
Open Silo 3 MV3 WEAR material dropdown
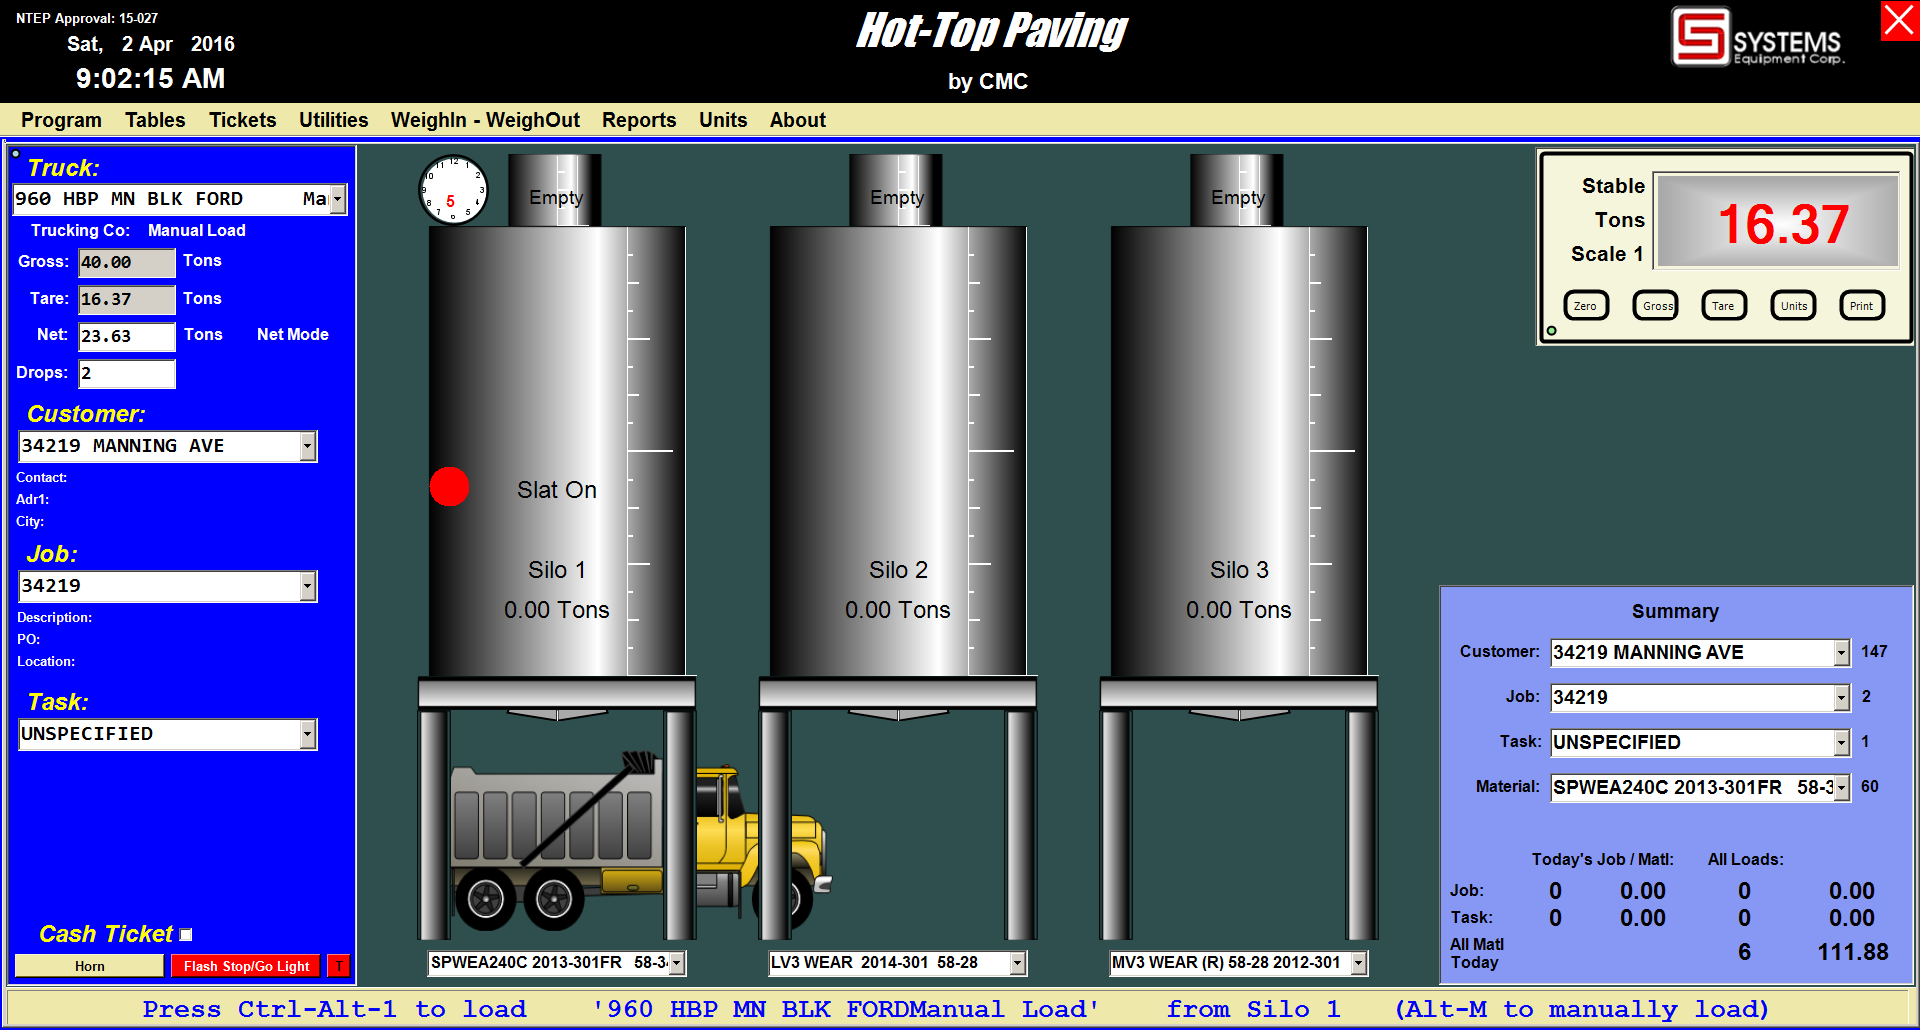[x=1359, y=963]
